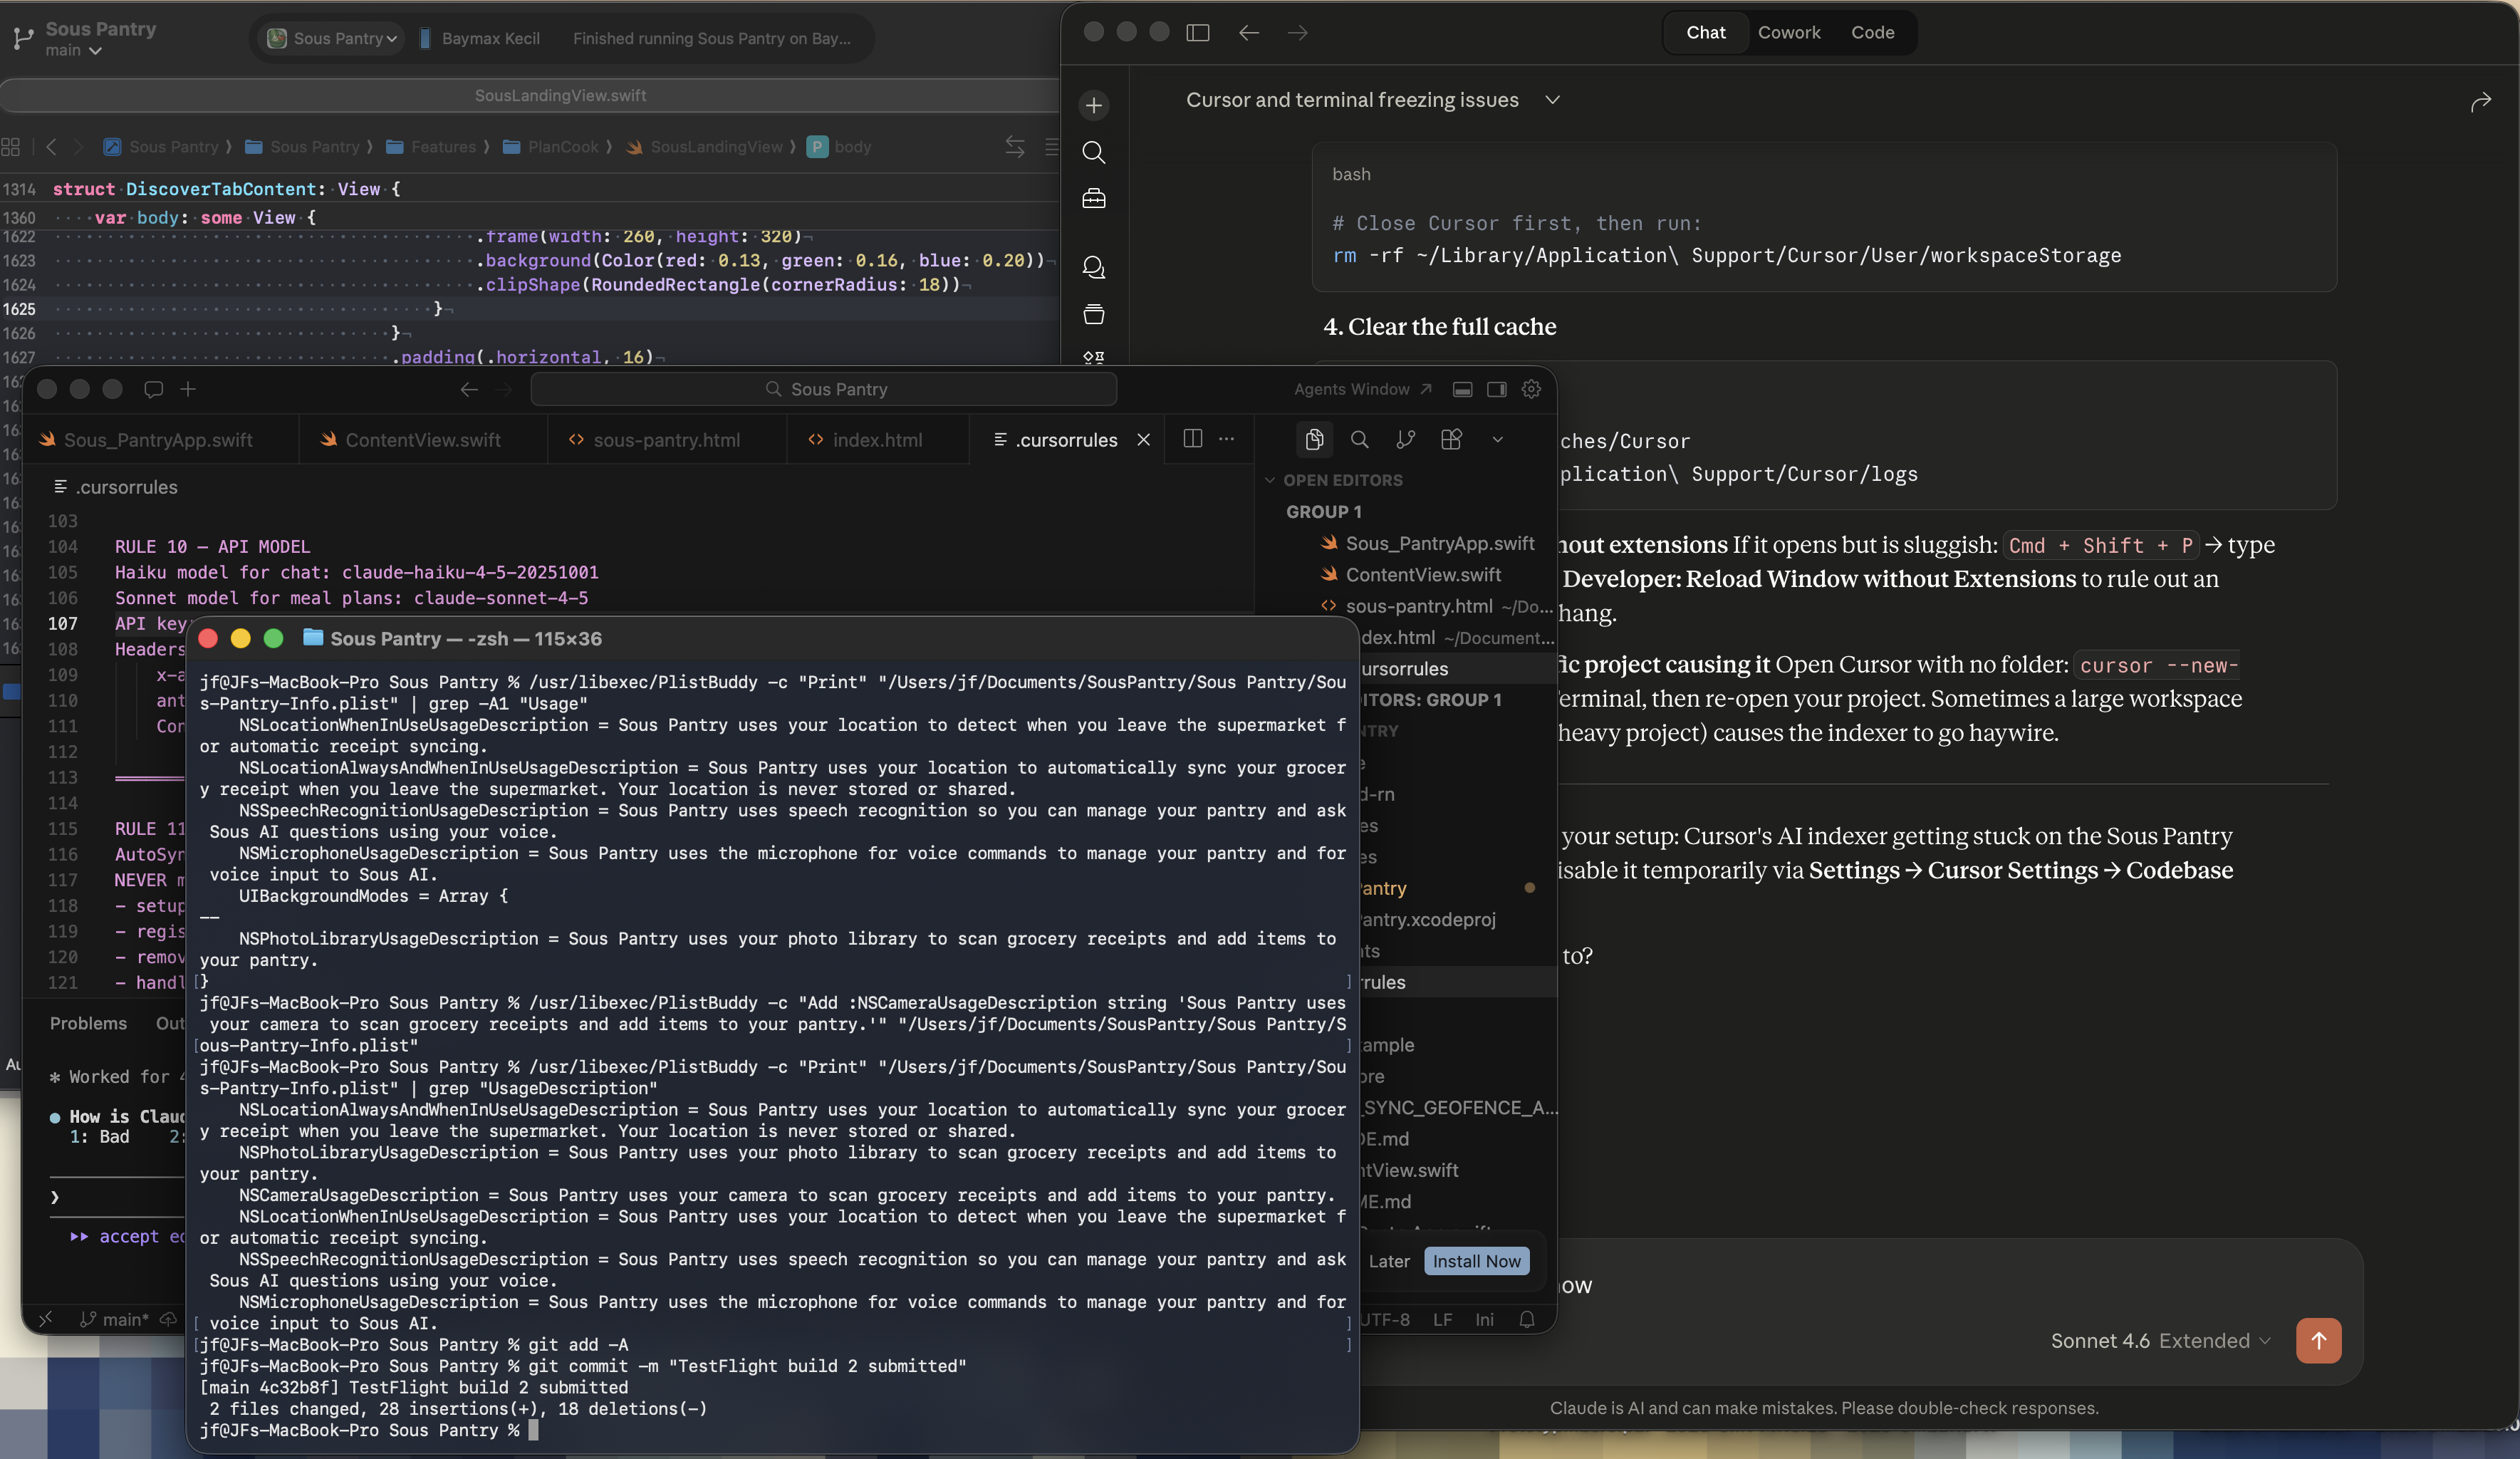
Task: Toggle the Claude window sidebar panel
Action: click(x=1198, y=33)
